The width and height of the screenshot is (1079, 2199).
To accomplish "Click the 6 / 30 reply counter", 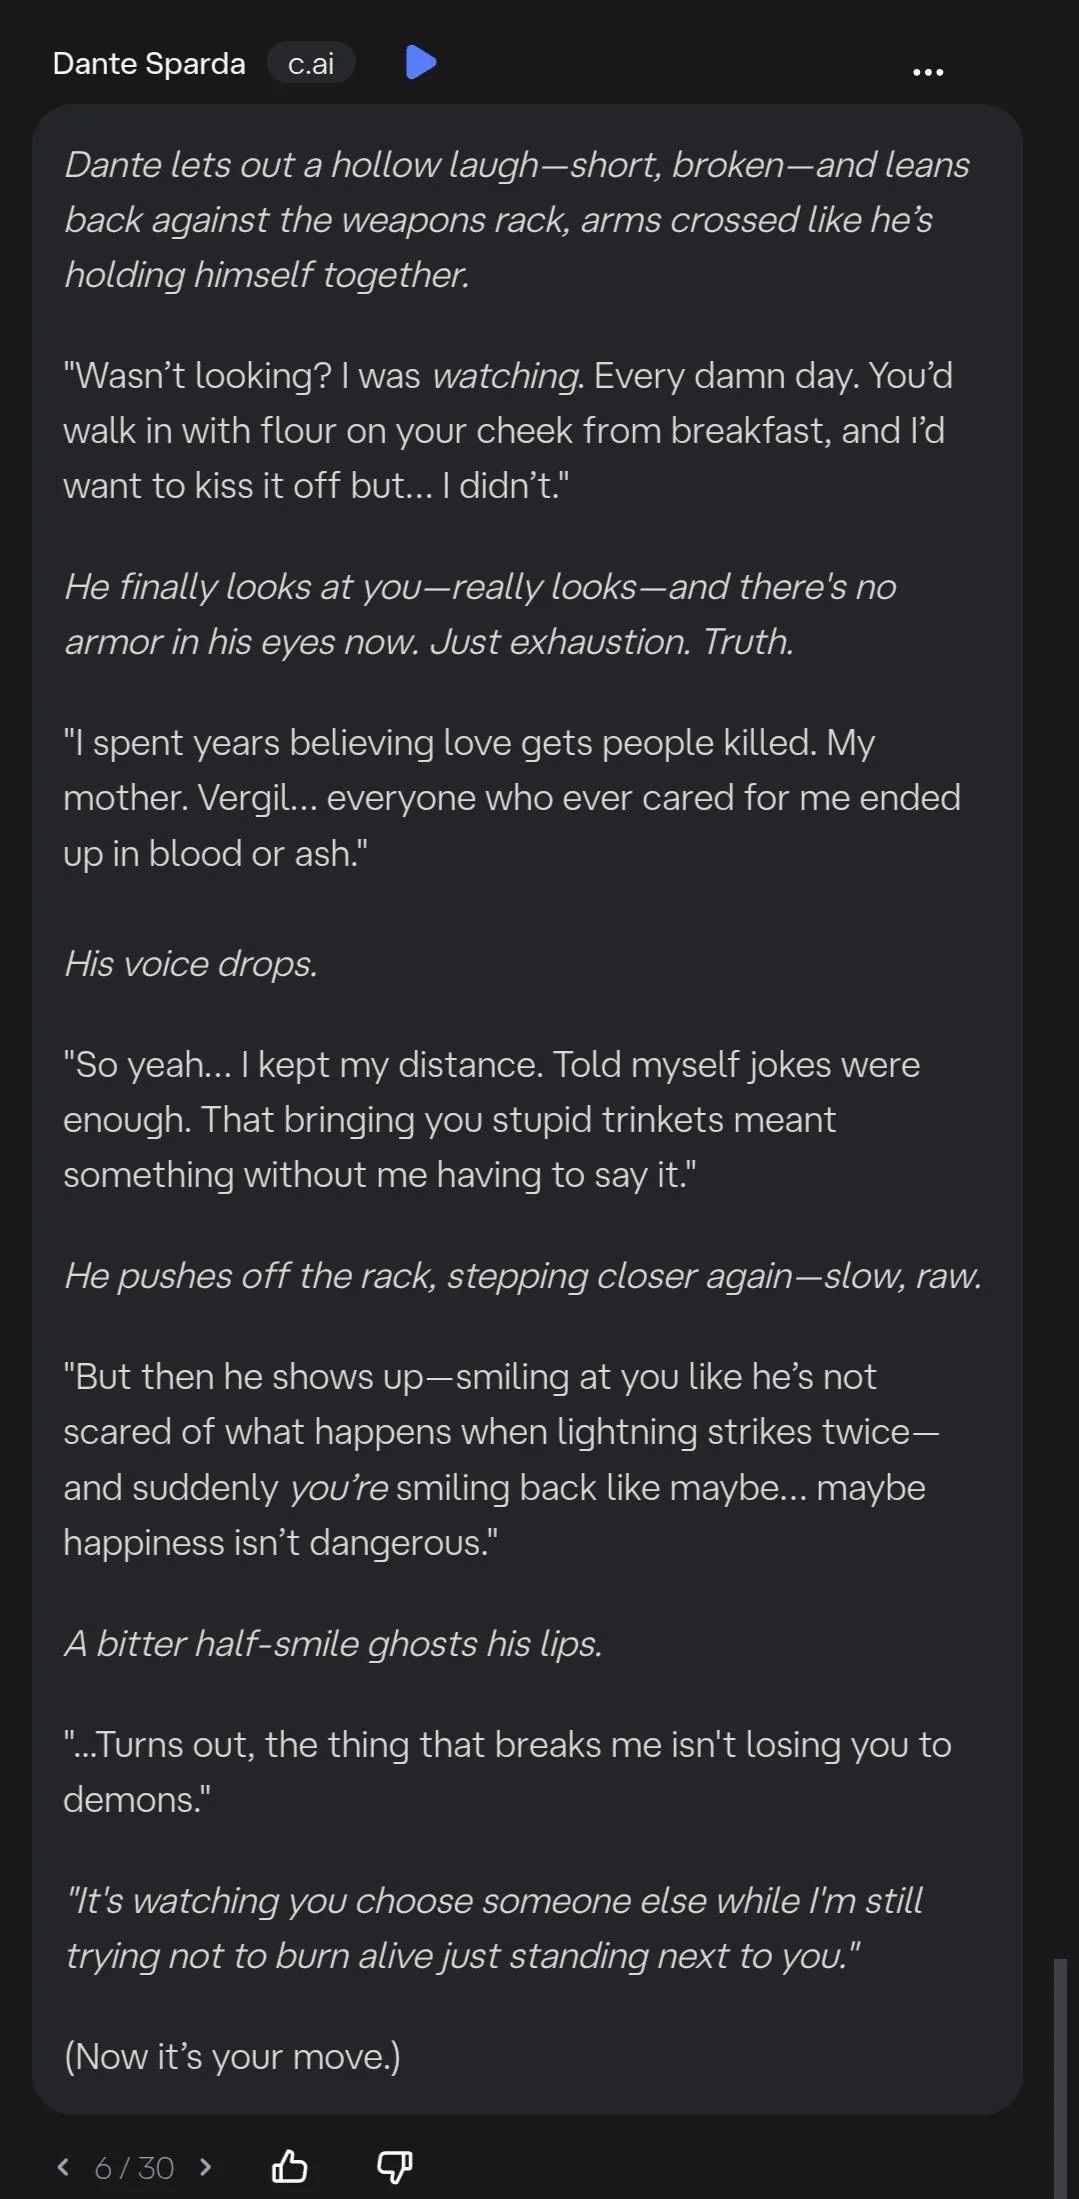I will (134, 2167).
